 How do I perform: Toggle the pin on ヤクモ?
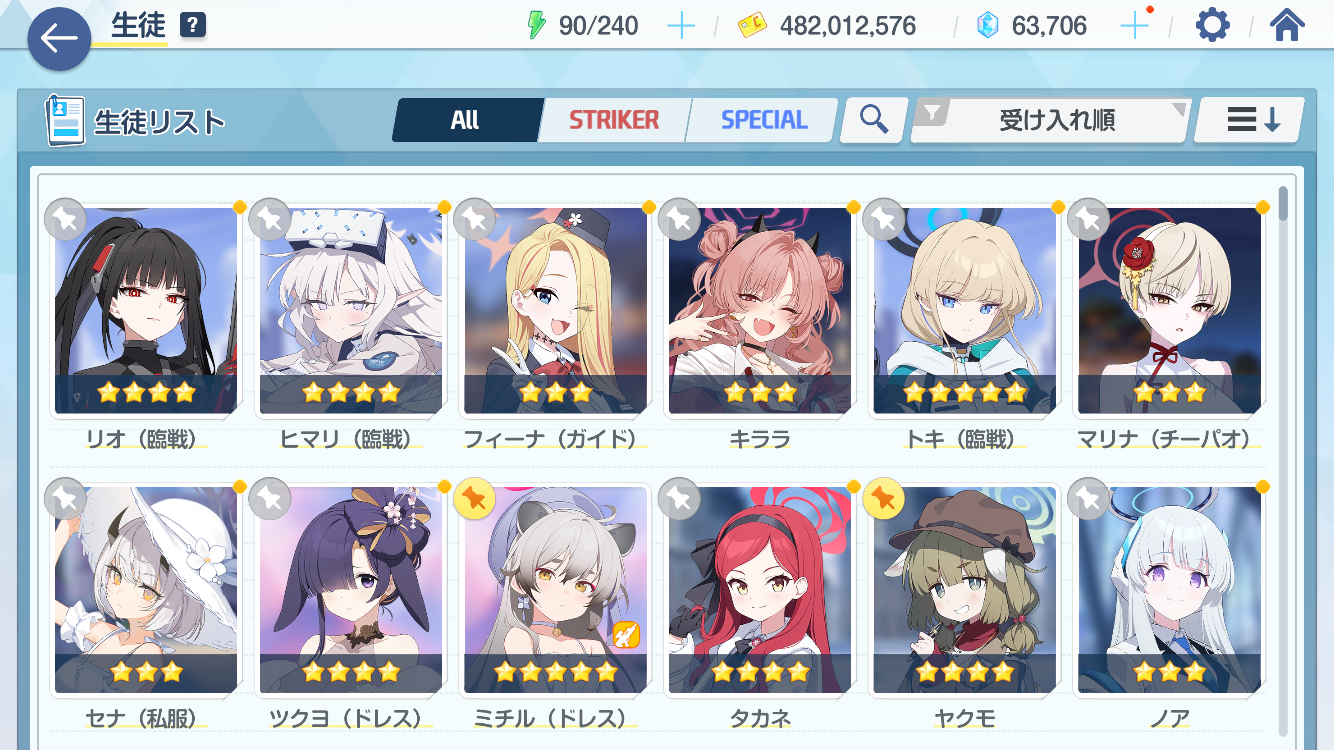click(884, 500)
